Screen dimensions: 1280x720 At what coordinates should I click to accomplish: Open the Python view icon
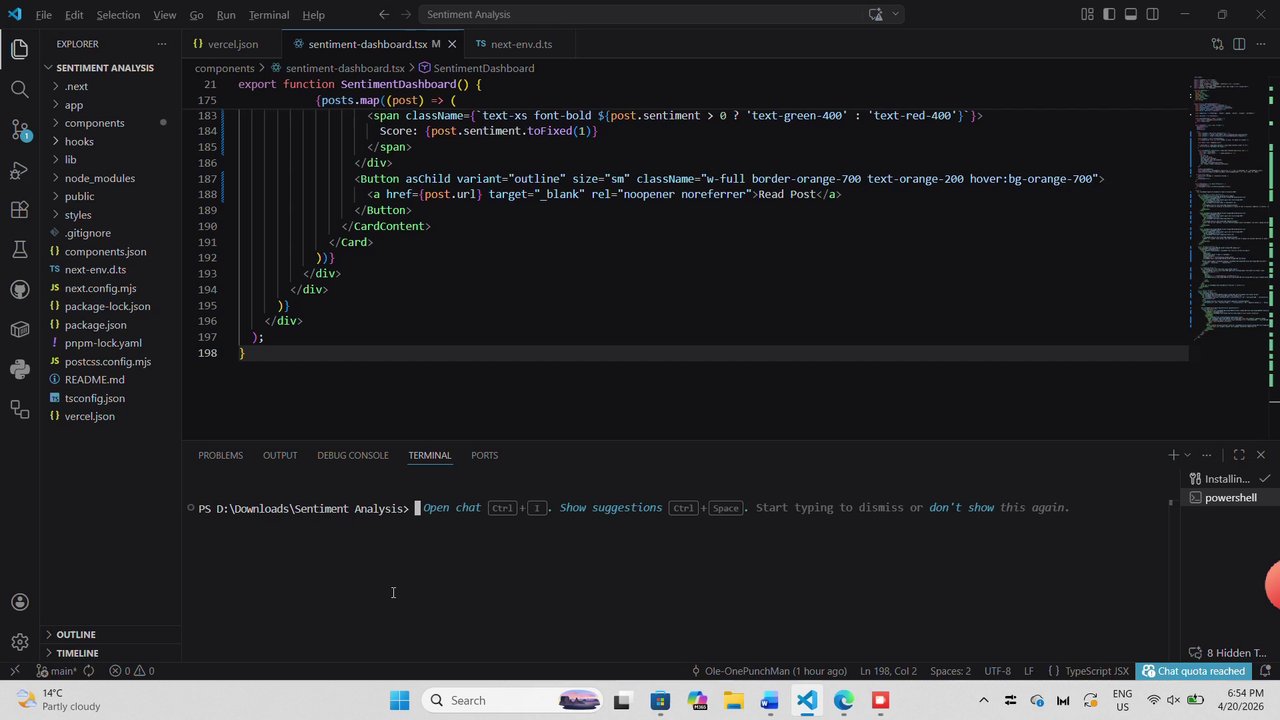pos(19,369)
